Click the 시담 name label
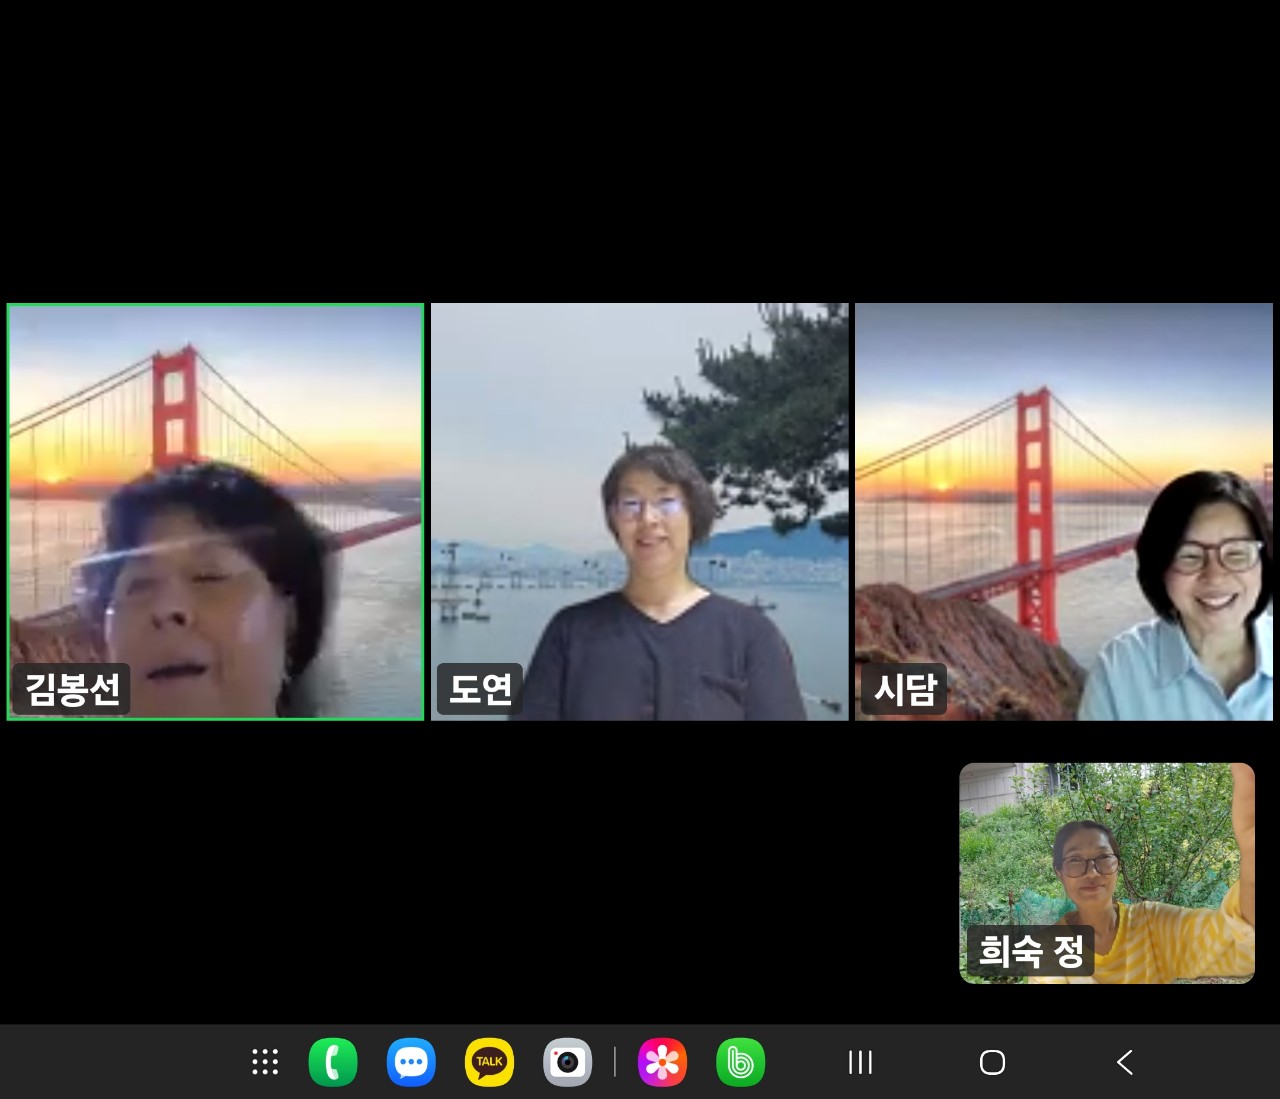This screenshot has height=1099, width=1280. (904, 689)
